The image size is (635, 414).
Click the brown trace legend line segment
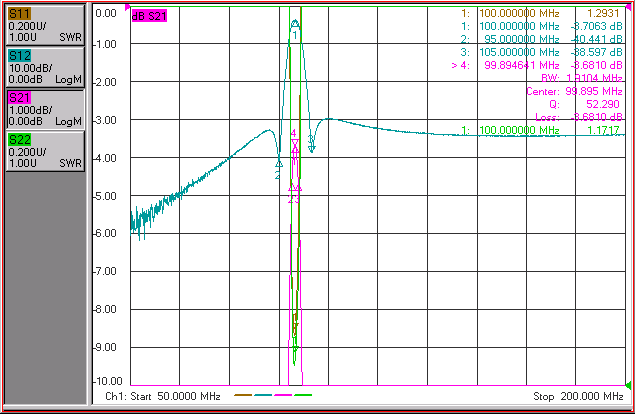243,395
